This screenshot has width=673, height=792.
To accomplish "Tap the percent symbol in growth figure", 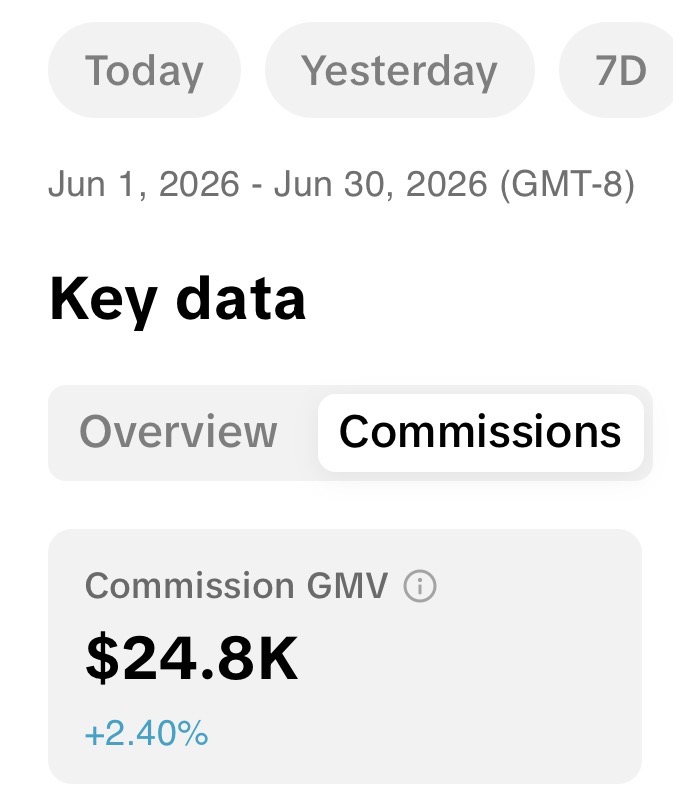I will pyautogui.click(x=193, y=733).
